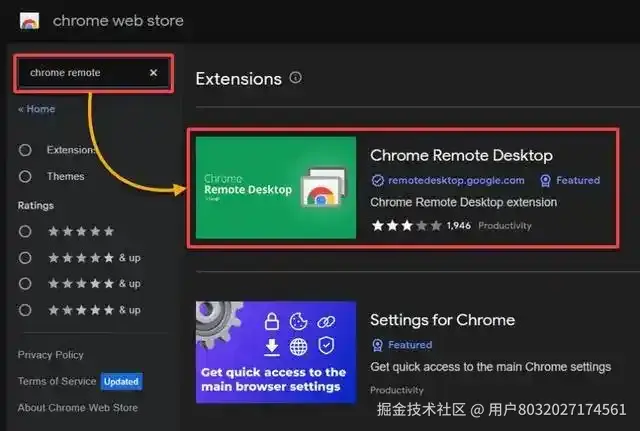Clear the search box with X
This screenshot has width=640, height=431.
pos(153,73)
